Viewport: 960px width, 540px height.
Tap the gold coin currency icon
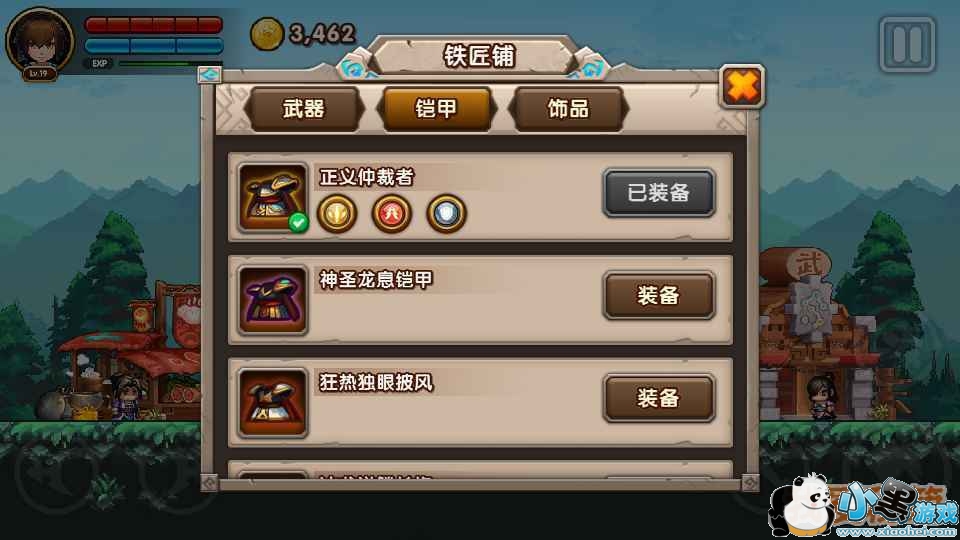(267, 33)
